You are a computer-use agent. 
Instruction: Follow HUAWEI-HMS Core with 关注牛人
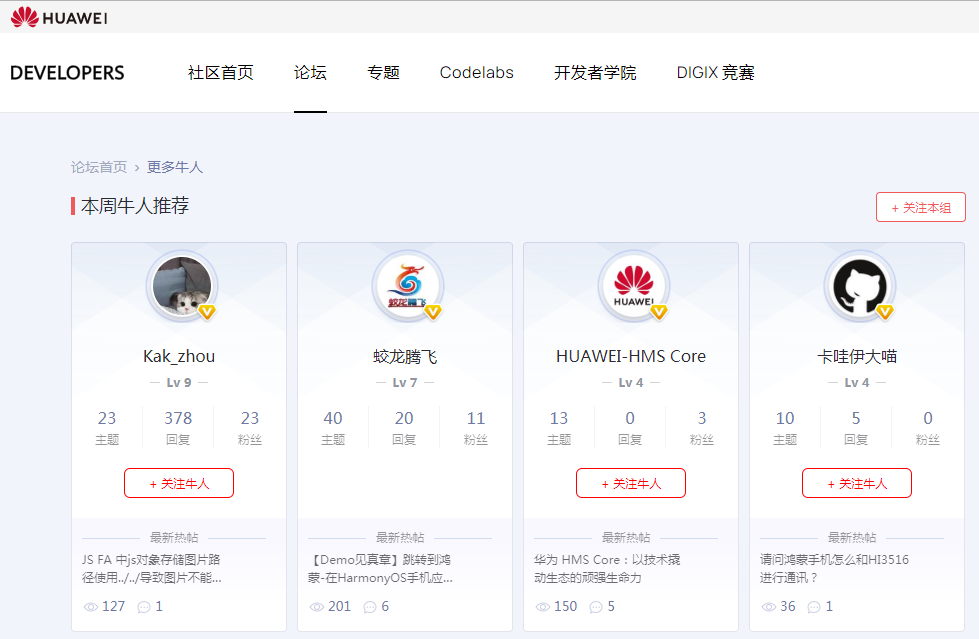point(631,483)
